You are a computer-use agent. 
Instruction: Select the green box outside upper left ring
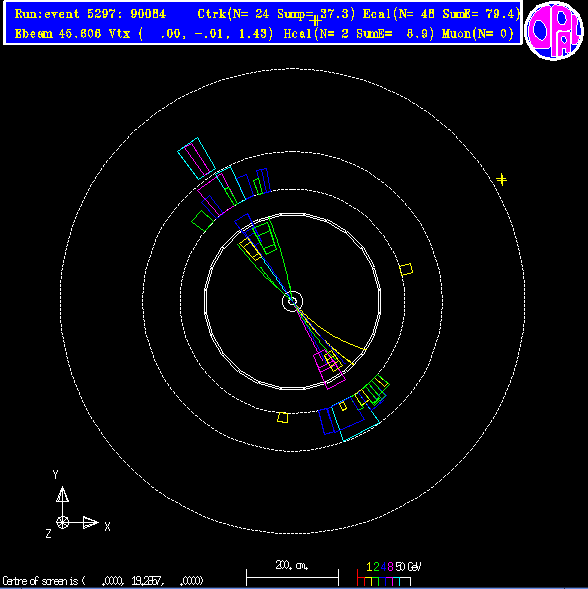(203, 221)
